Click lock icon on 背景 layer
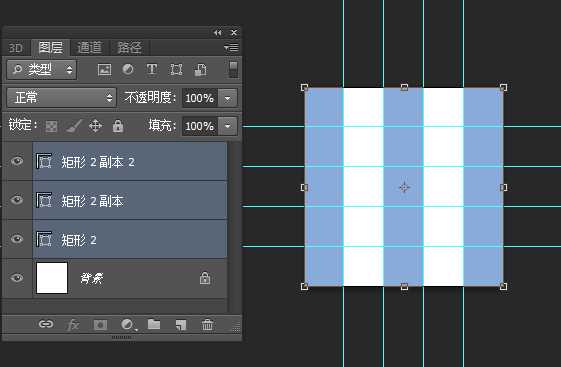This screenshot has height=367, width=561. (205, 278)
